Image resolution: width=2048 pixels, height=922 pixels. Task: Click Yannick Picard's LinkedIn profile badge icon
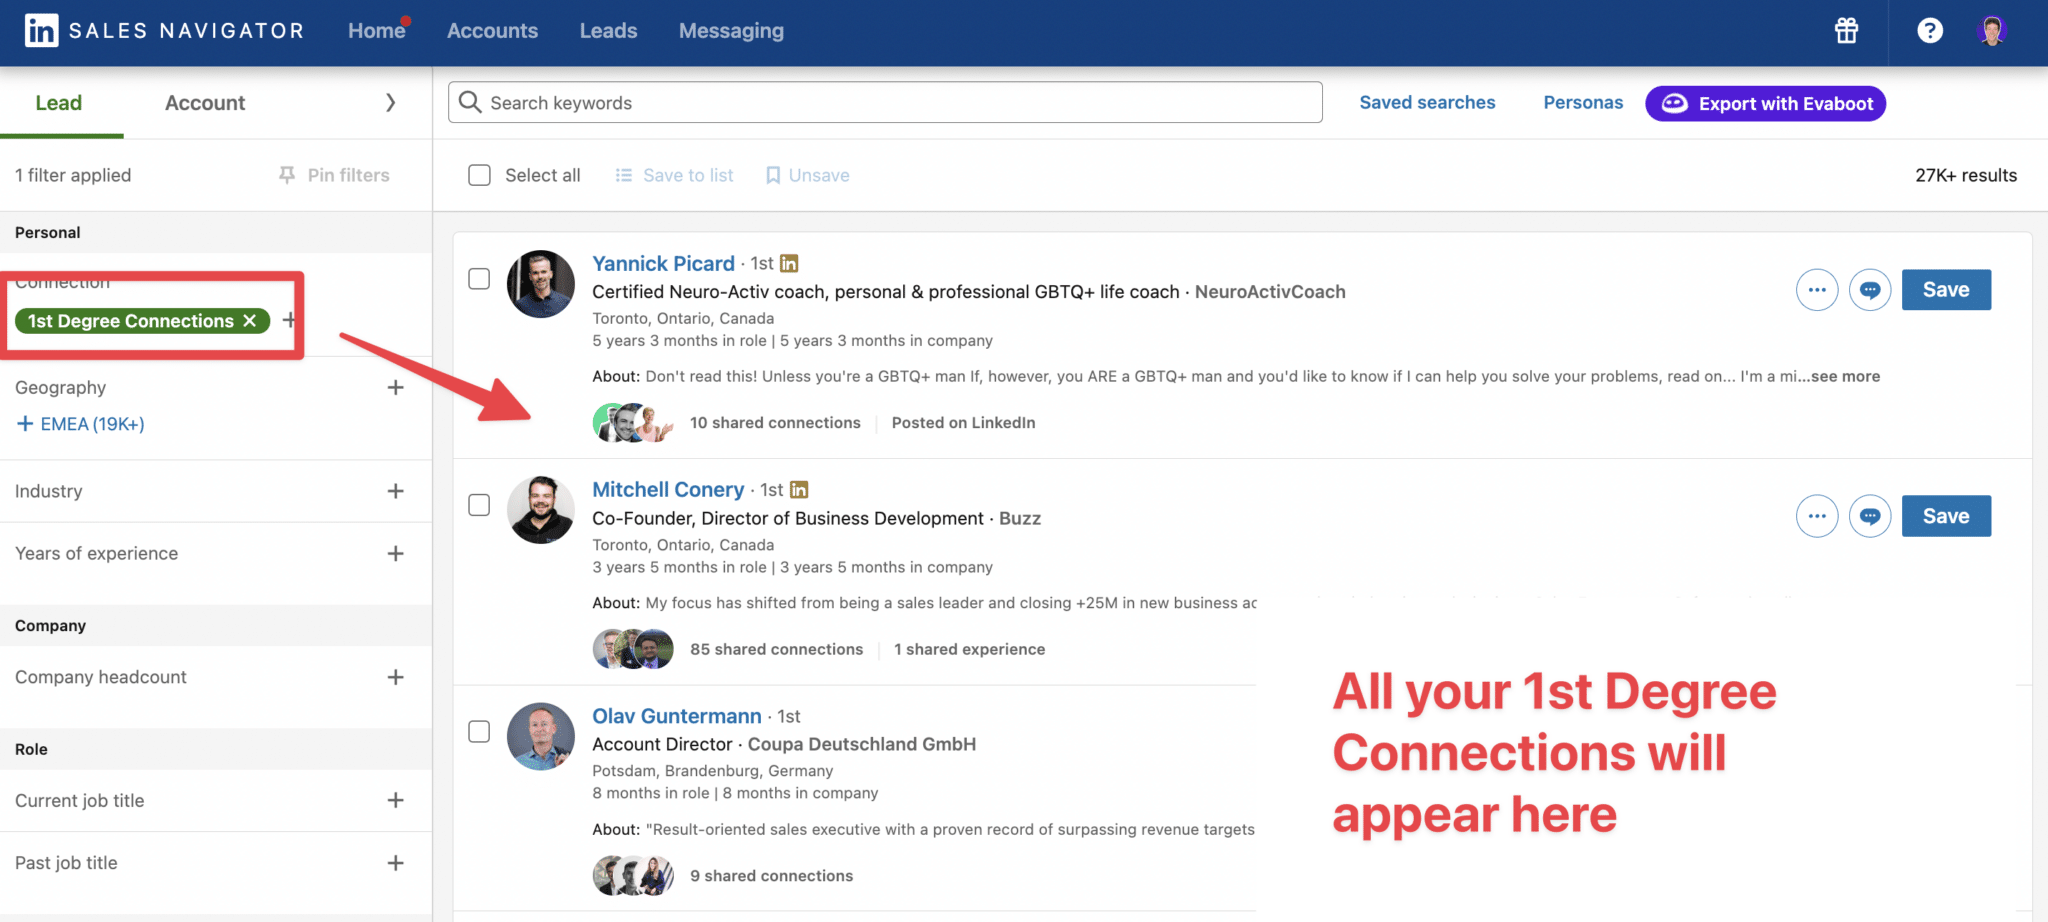tap(789, 263)
